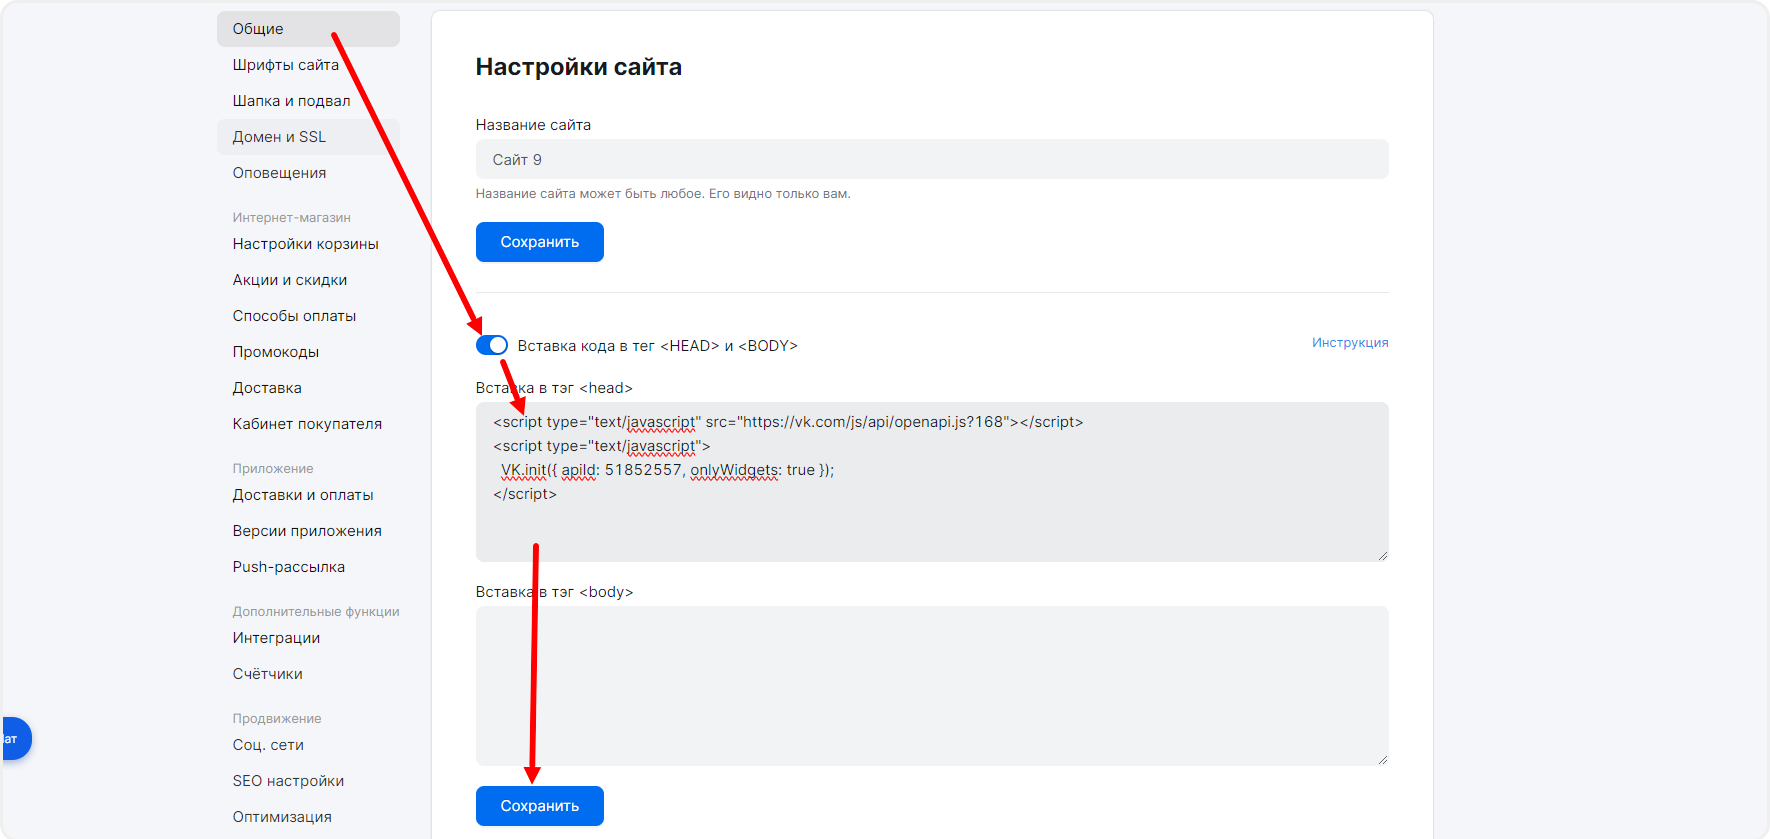Image resolution: width=1770 pixels, height=839 pixels.
Task: Open the chat bubble widget
Action: (14, 739)
